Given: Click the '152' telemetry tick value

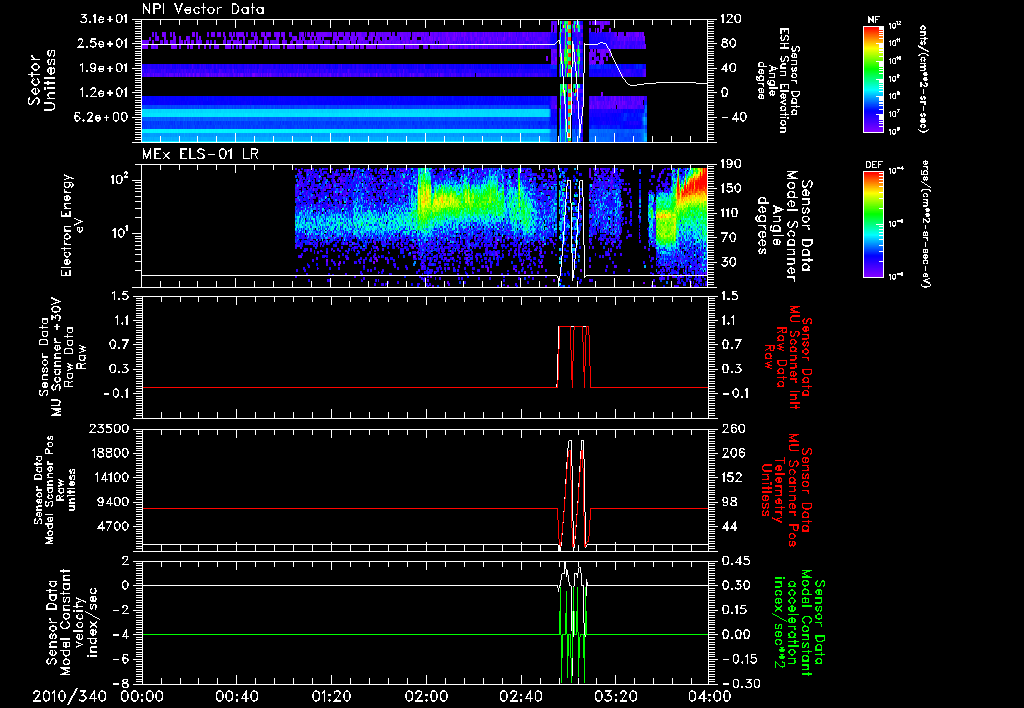Looking at the screenshot, I should click(x=731, y=477).
